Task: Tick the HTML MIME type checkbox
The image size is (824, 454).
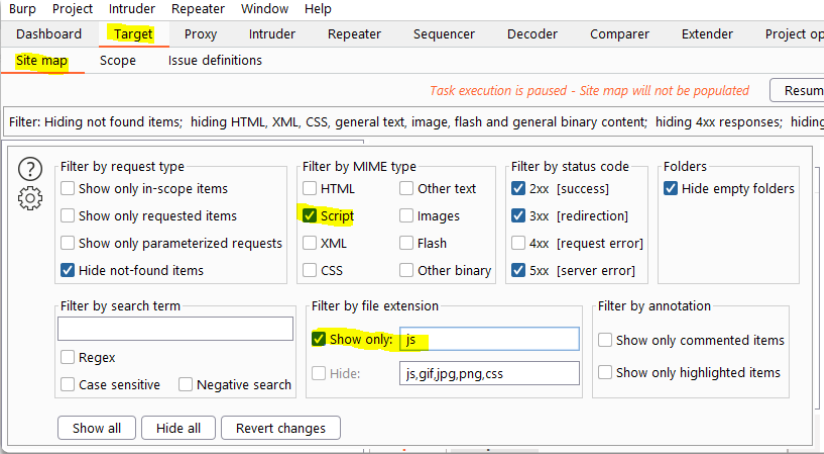Action: (310, 188)
